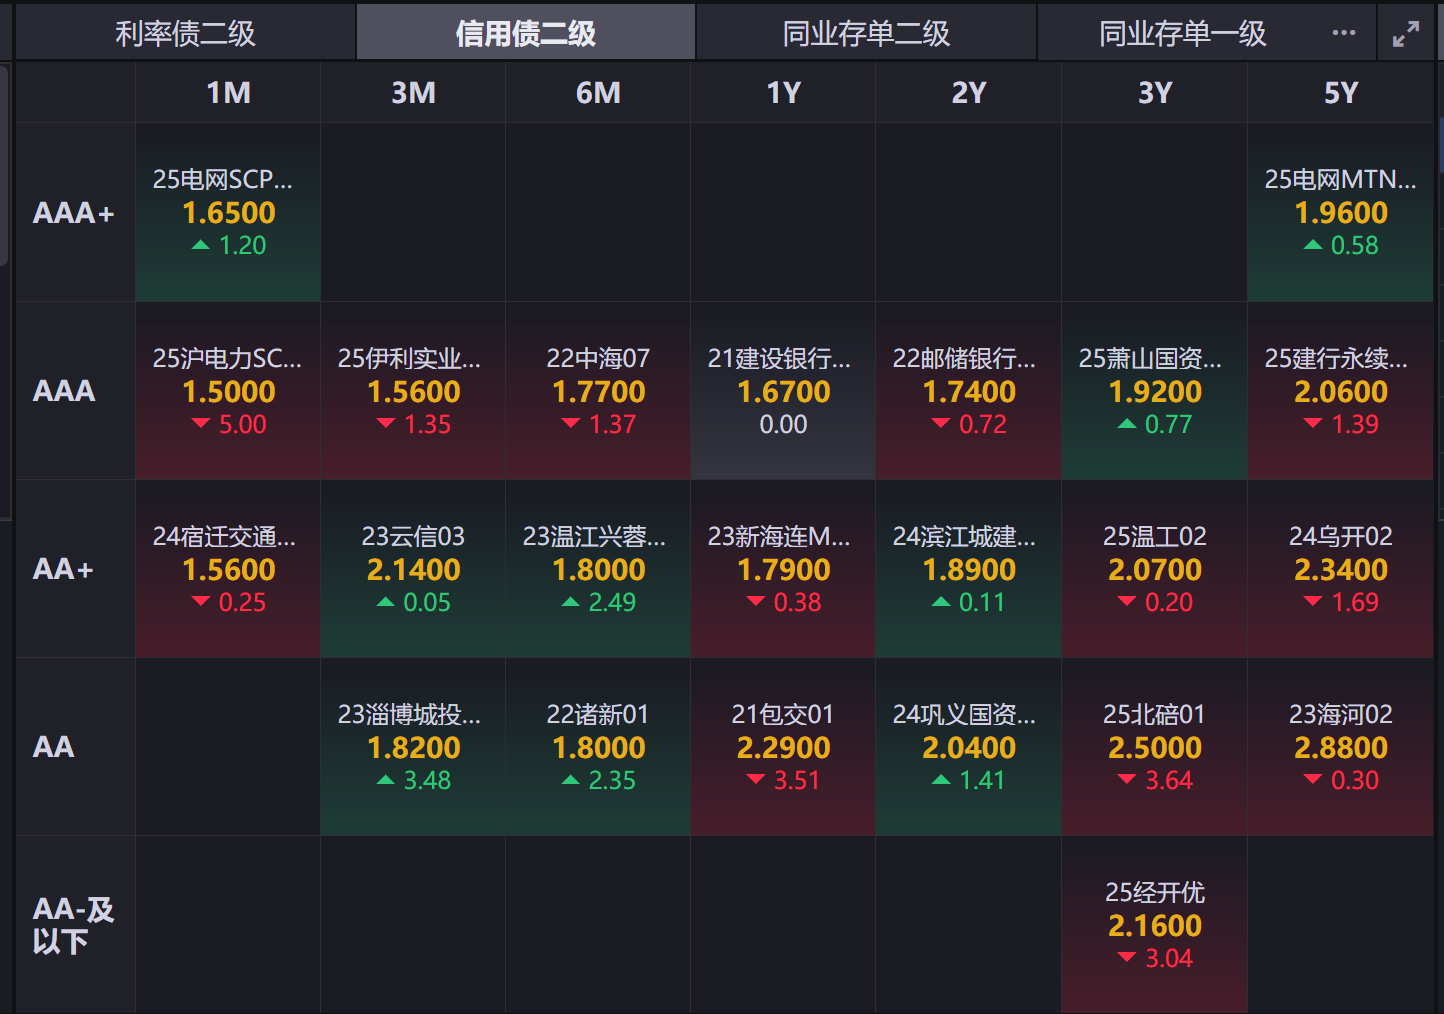Viewport: 1444px width, 1014px height.
Task: Open the 25北碚01 bond cell
Action: pos(1155,747)
